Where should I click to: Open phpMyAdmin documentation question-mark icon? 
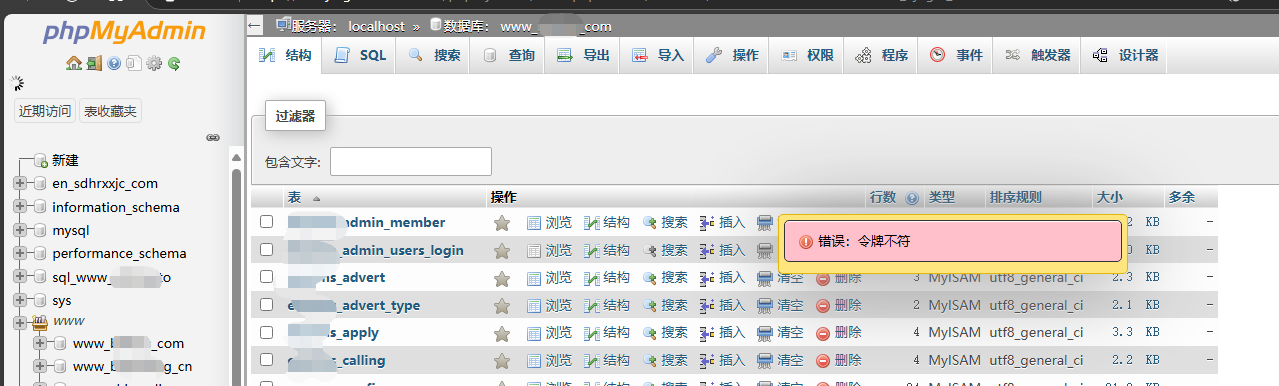[x=114, y=63]
